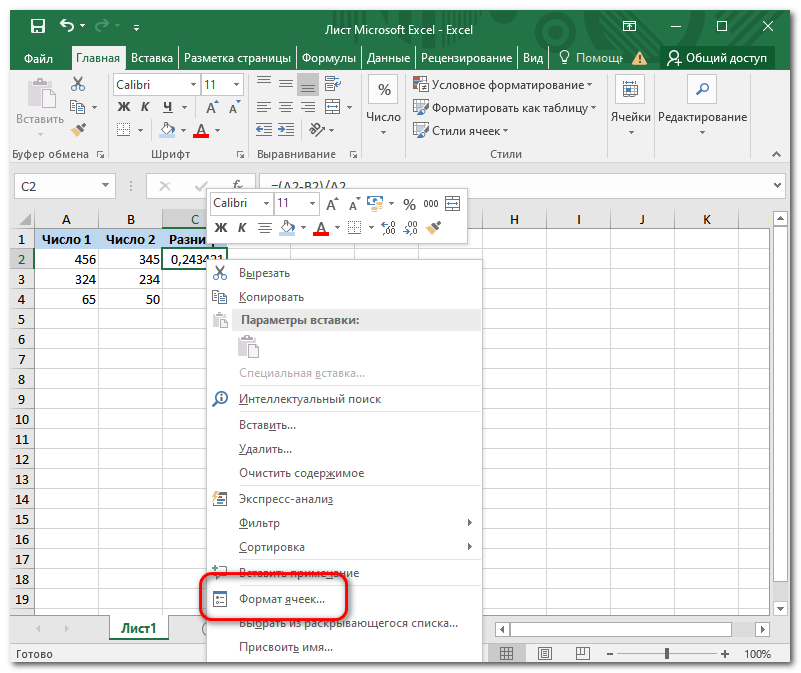Switch to the Вставка ribbon tab

coord(152,58)
